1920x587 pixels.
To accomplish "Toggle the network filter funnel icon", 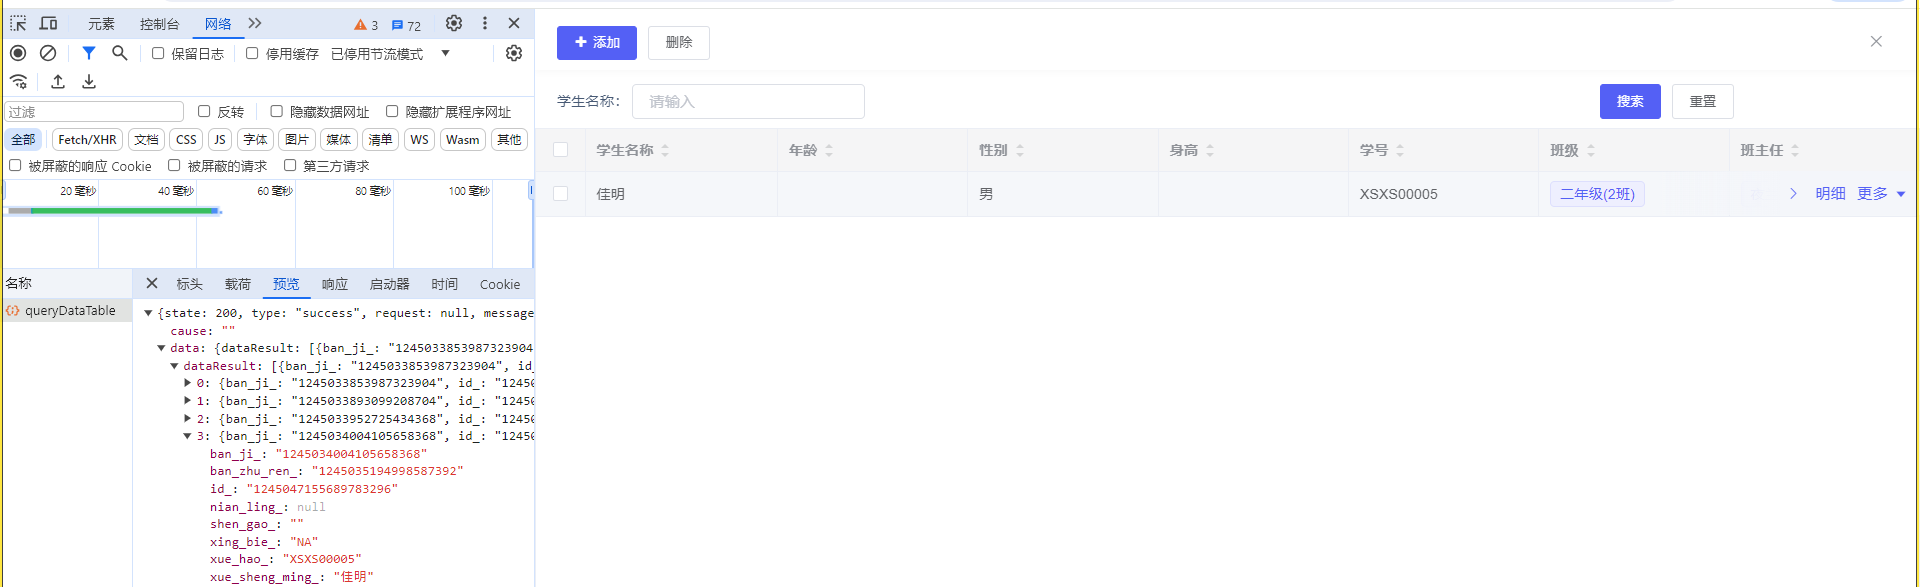I will pos(89,53).
